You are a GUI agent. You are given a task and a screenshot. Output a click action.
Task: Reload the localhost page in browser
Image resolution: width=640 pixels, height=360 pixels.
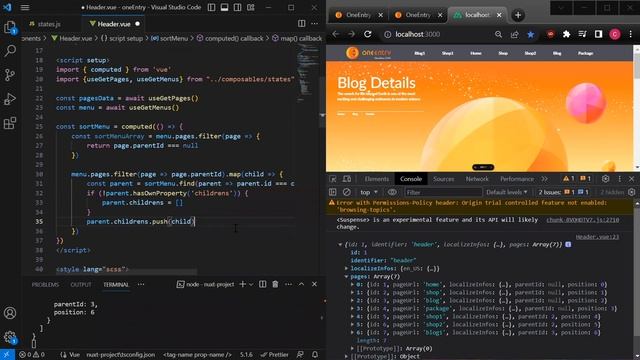[367, 34]
